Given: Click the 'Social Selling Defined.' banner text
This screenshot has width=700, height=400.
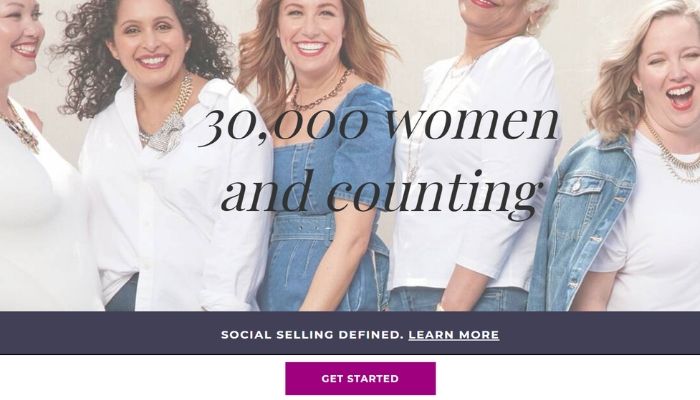Looking at the screenshot, I should [x=312, y=335].
